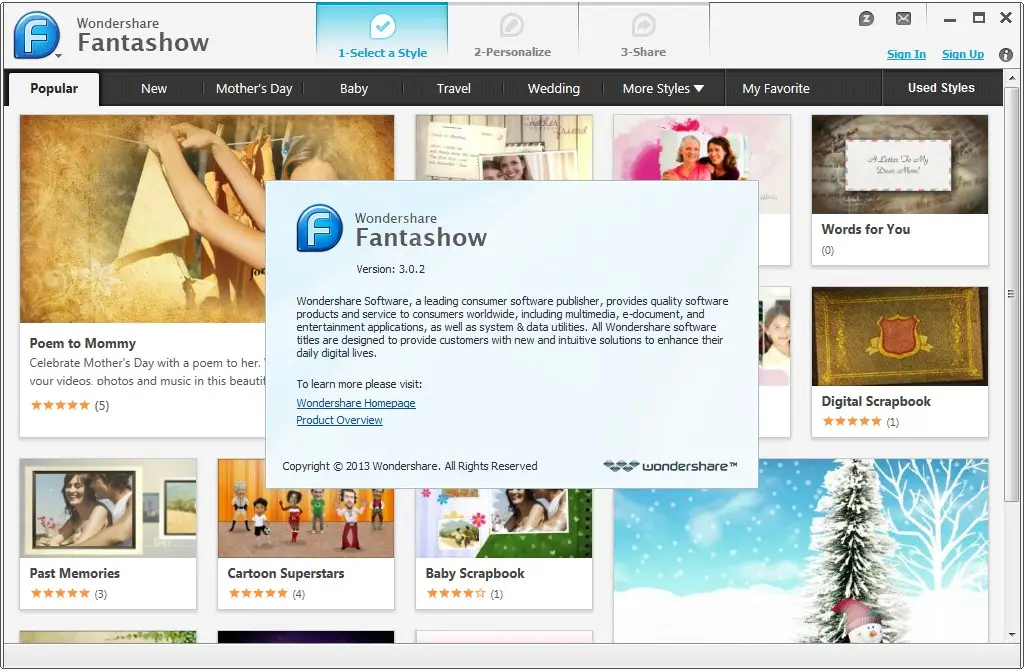
Task: Go to the 3-Share step
Action: 643,37
